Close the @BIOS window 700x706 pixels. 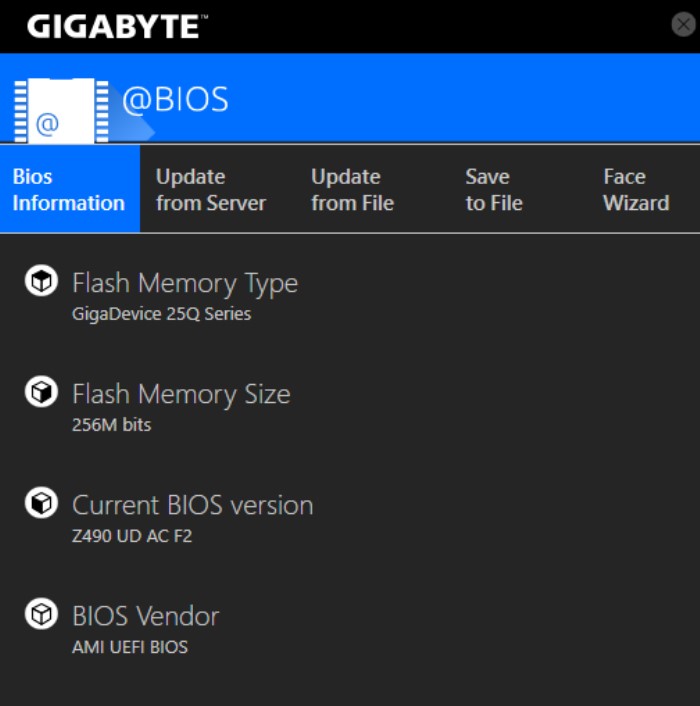coord(683,24)
